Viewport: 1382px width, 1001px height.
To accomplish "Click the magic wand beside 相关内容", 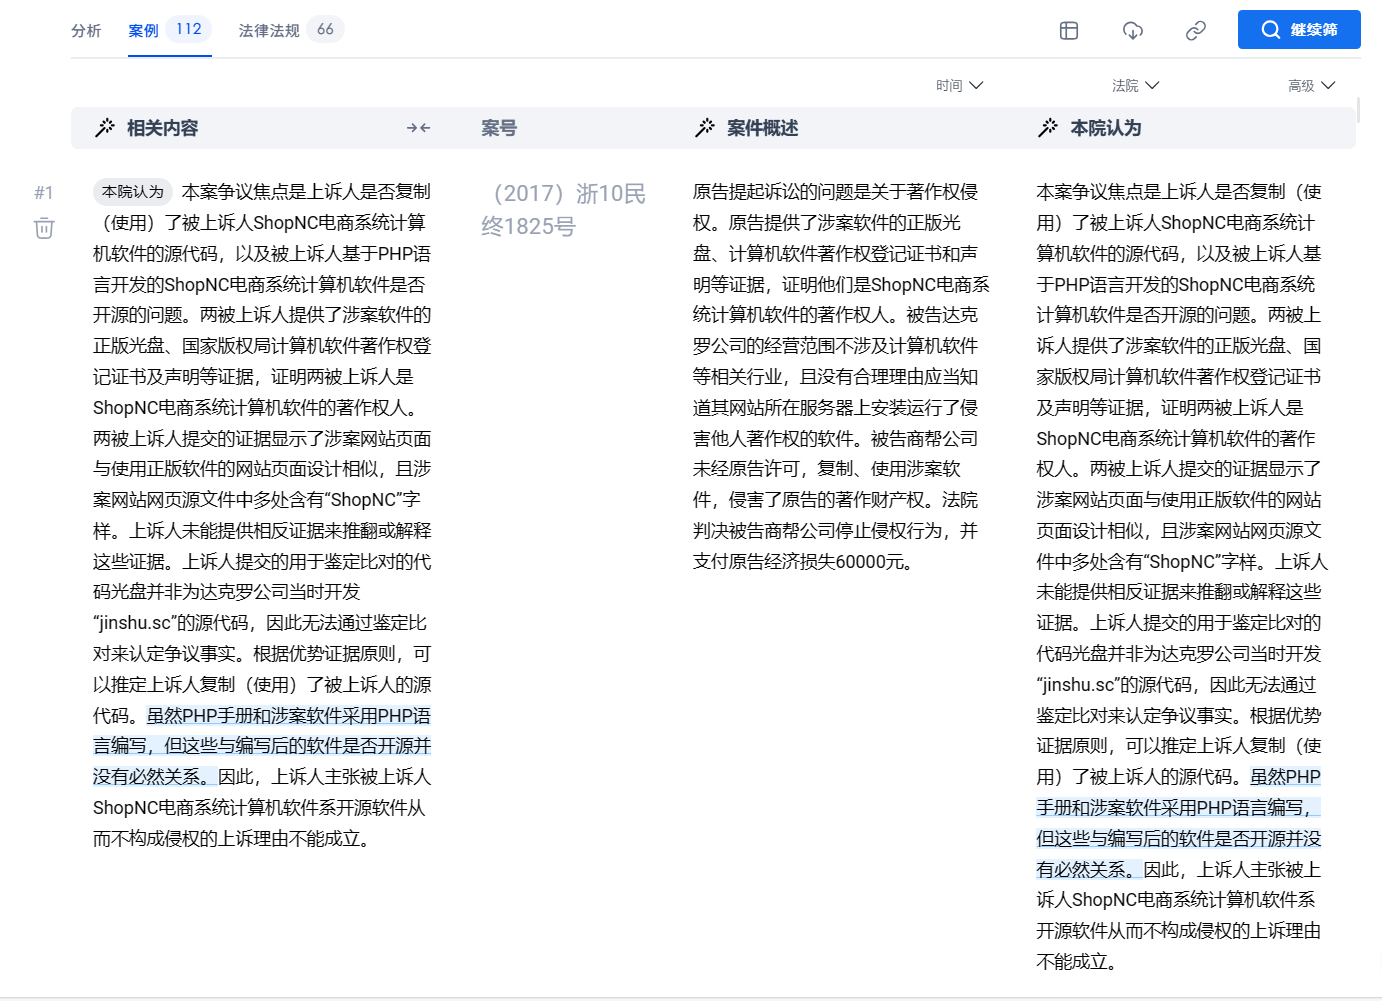I will pos(104,128).
